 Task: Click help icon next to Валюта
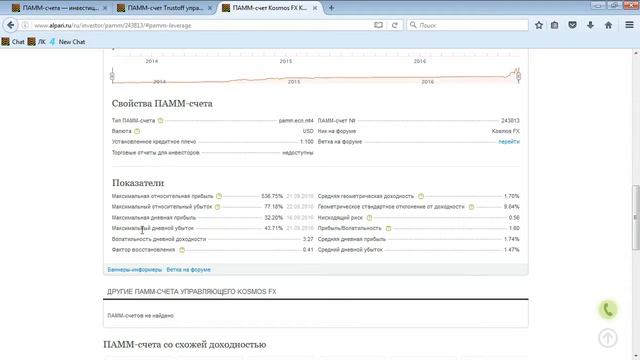137,131
